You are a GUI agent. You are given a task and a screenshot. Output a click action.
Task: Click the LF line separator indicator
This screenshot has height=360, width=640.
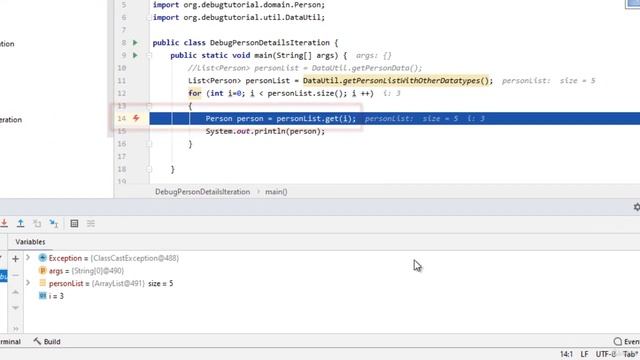point(584,354)
